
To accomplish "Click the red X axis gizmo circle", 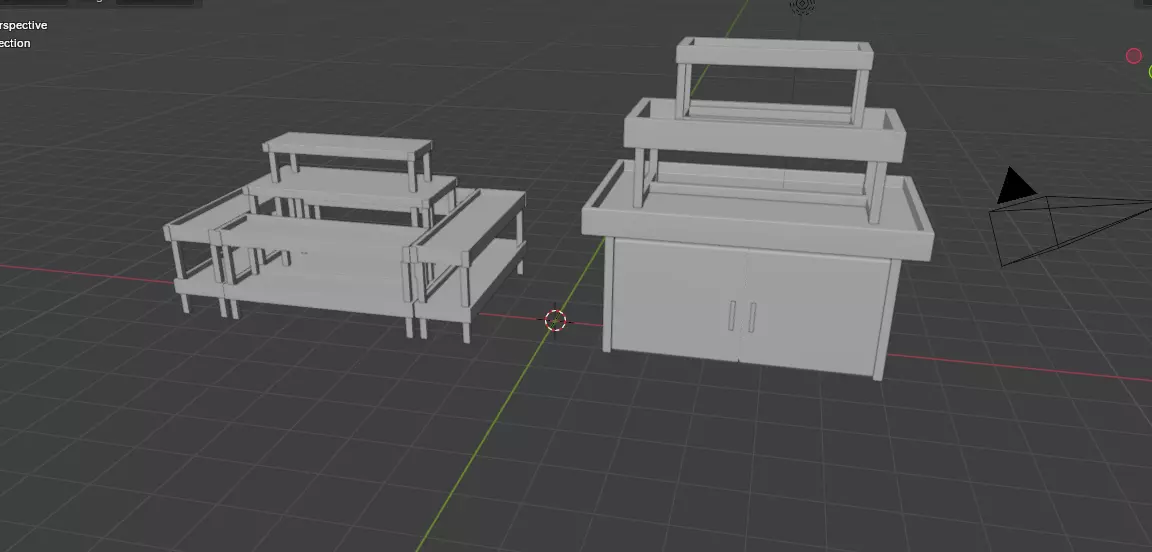I will (x=1134, y=56).
